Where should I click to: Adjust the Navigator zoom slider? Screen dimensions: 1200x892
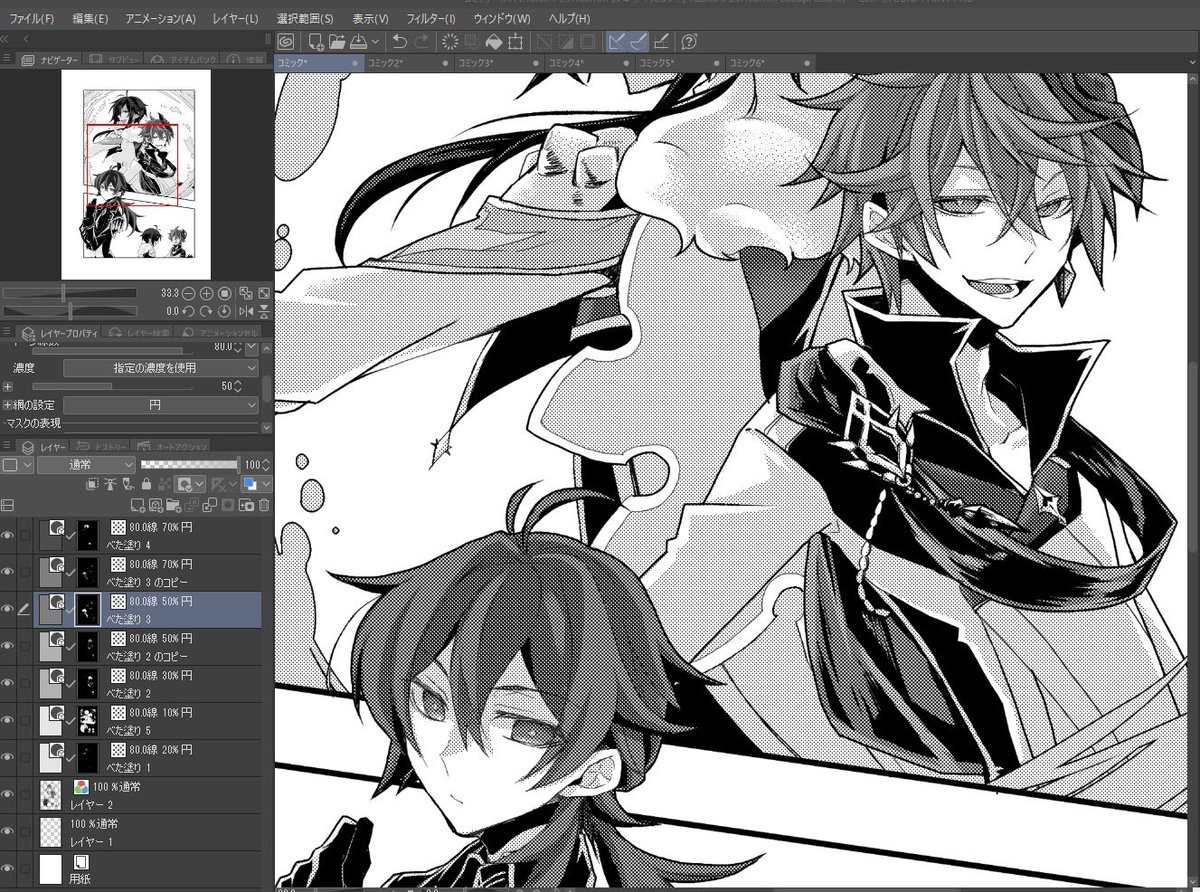coord(69,293)
